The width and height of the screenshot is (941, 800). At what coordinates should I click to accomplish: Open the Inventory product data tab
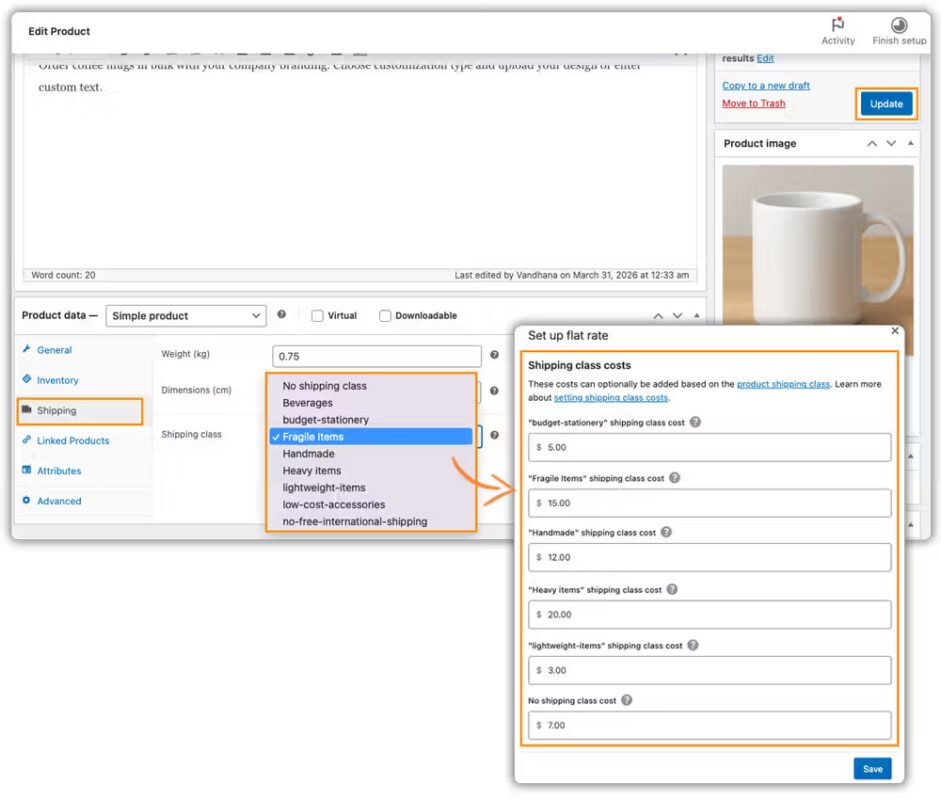point(57,380)
